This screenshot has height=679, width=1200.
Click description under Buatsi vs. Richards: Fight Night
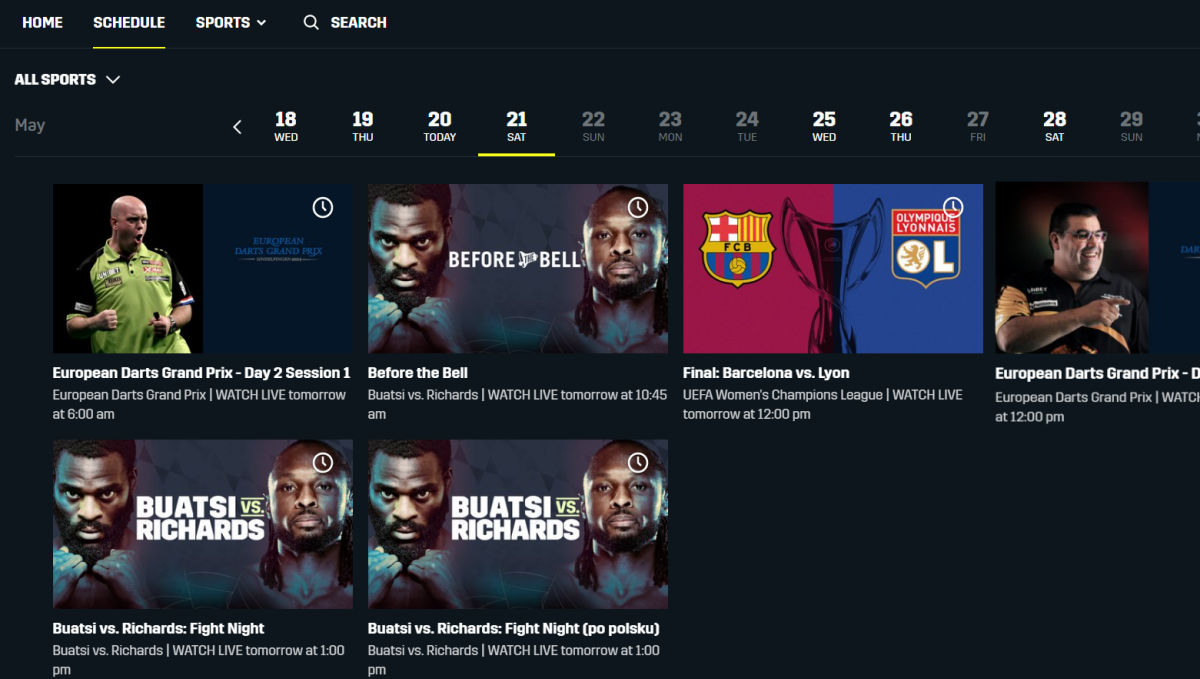pyautogui.click(x=199, y=660)
